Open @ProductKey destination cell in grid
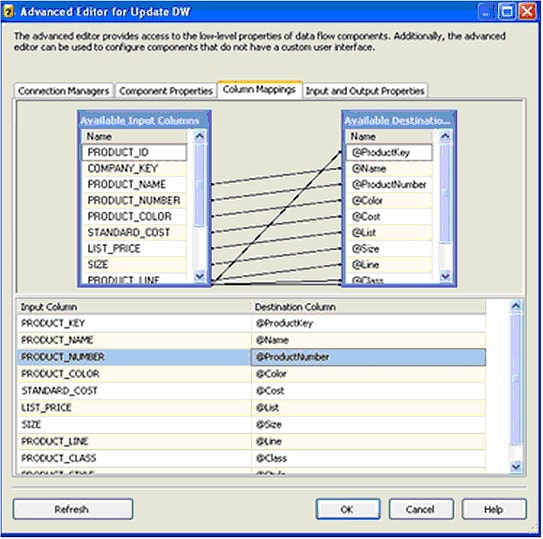The height and width of the screenshot is (539, 543). pos(368,323)
